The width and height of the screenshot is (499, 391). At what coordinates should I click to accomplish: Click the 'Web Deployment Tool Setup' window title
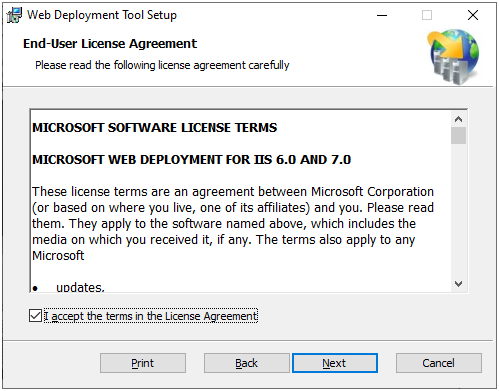pos(102,15)
